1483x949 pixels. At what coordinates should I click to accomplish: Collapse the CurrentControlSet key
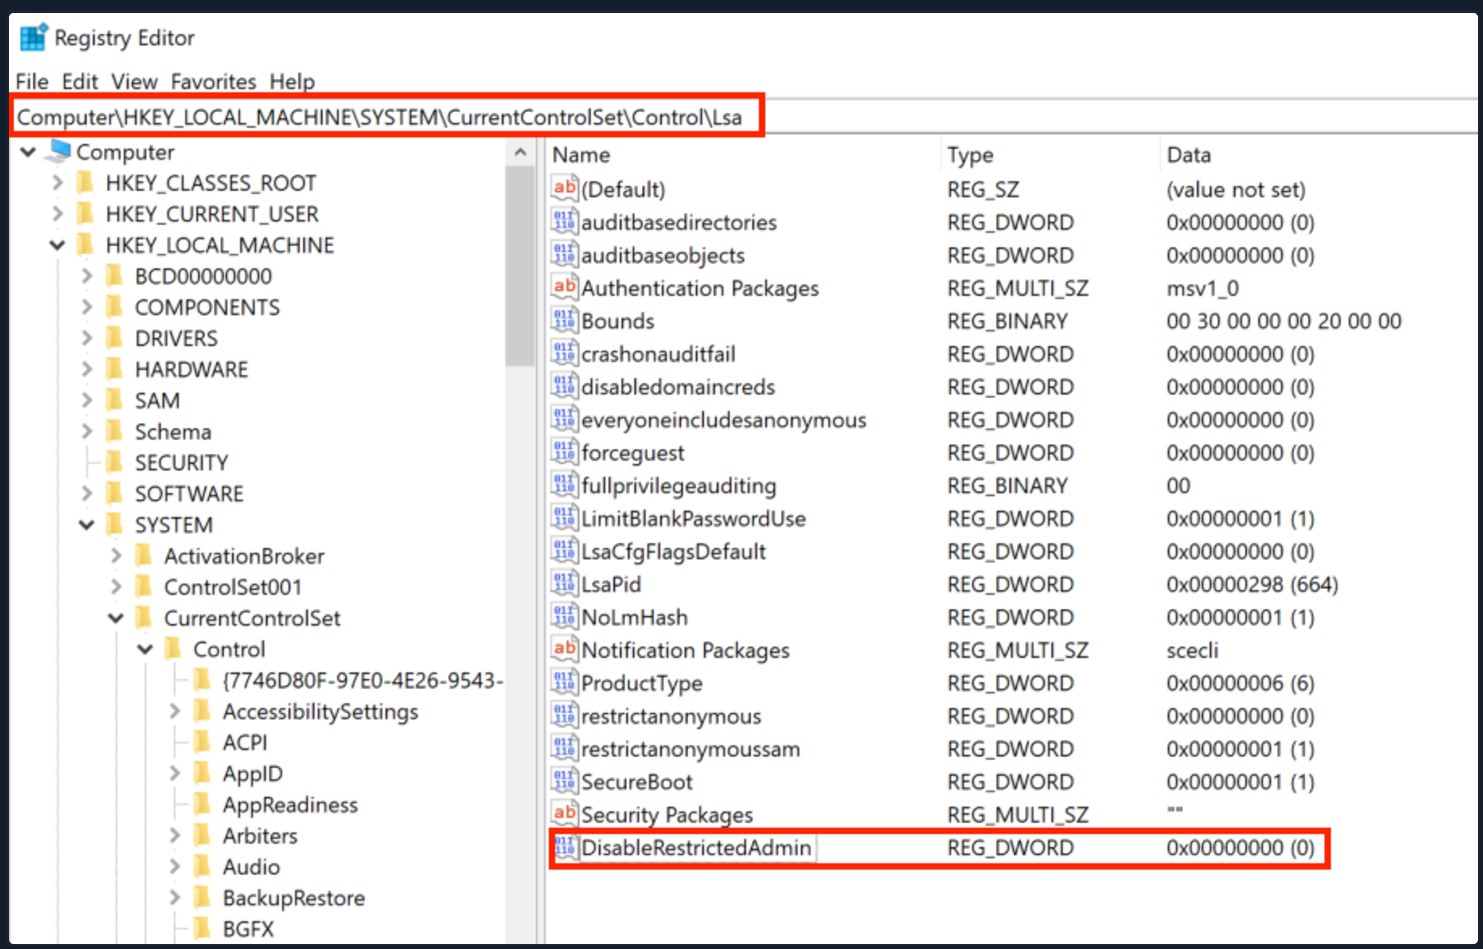tap(115, 618)
